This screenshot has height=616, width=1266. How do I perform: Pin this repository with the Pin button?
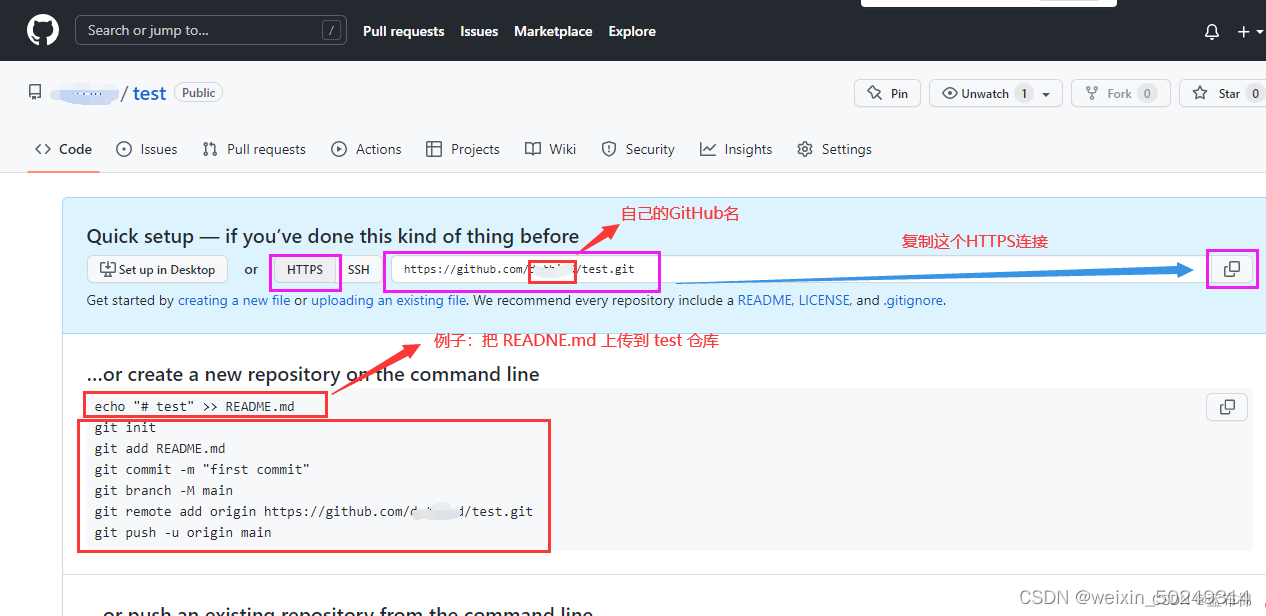[888, 93]
